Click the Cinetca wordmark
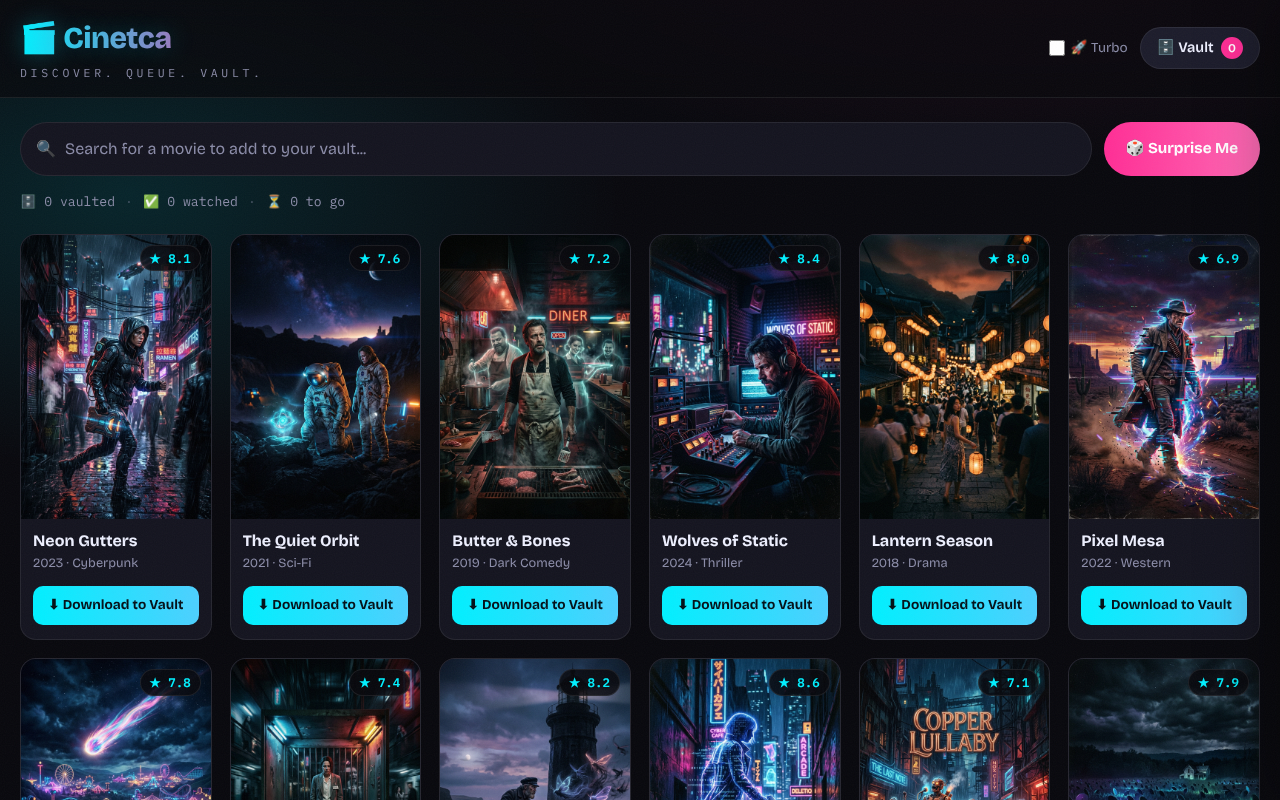Image resolution: width=1280 pixels, height=800 pixels. point(117,38)
